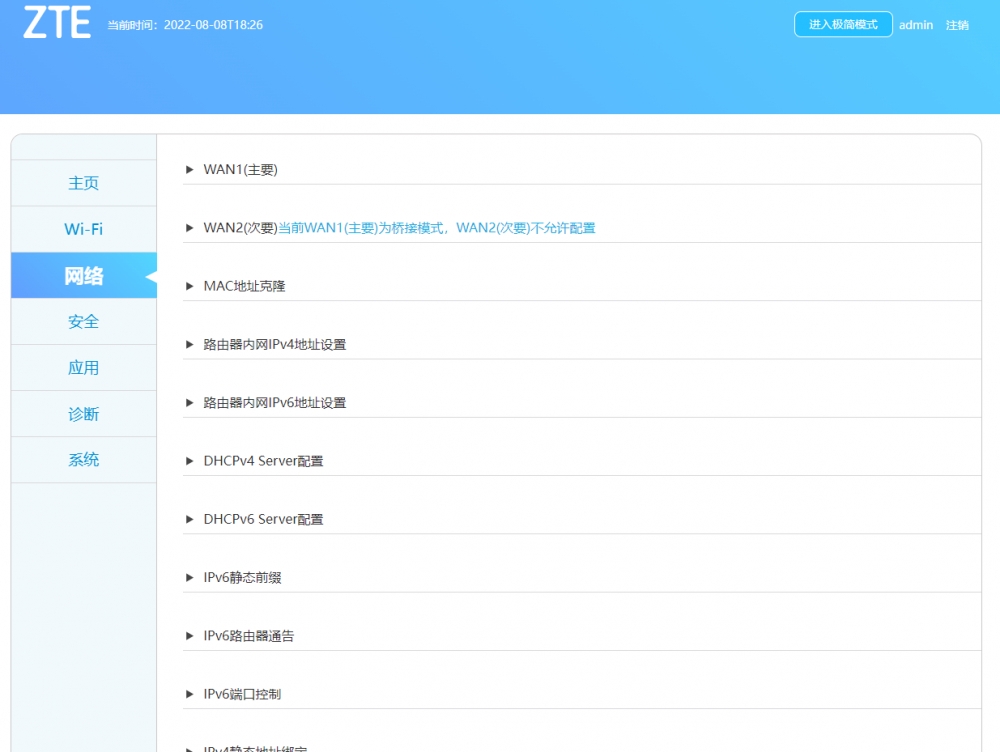Expand IPv6端口控制 arrow
This screenshot has height=752, width=1000.
coord(189,694)
